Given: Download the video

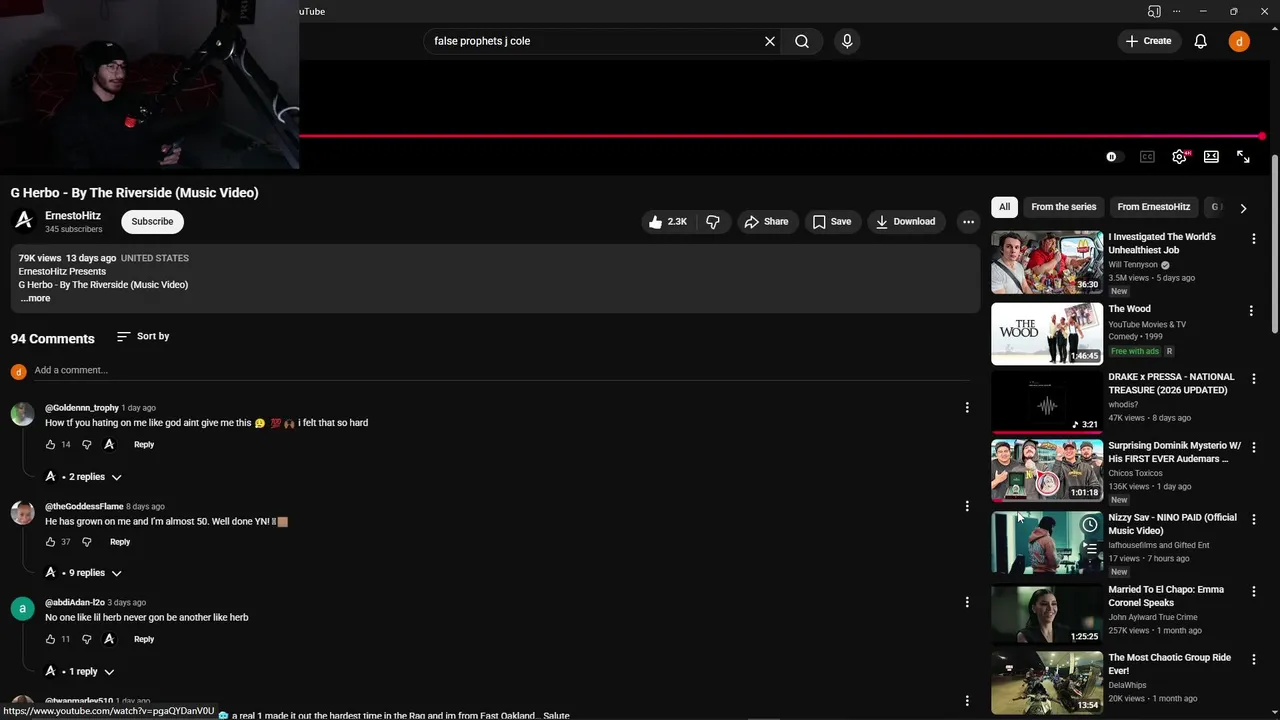Looking at the screenshot, I should [x=905, y=221].
